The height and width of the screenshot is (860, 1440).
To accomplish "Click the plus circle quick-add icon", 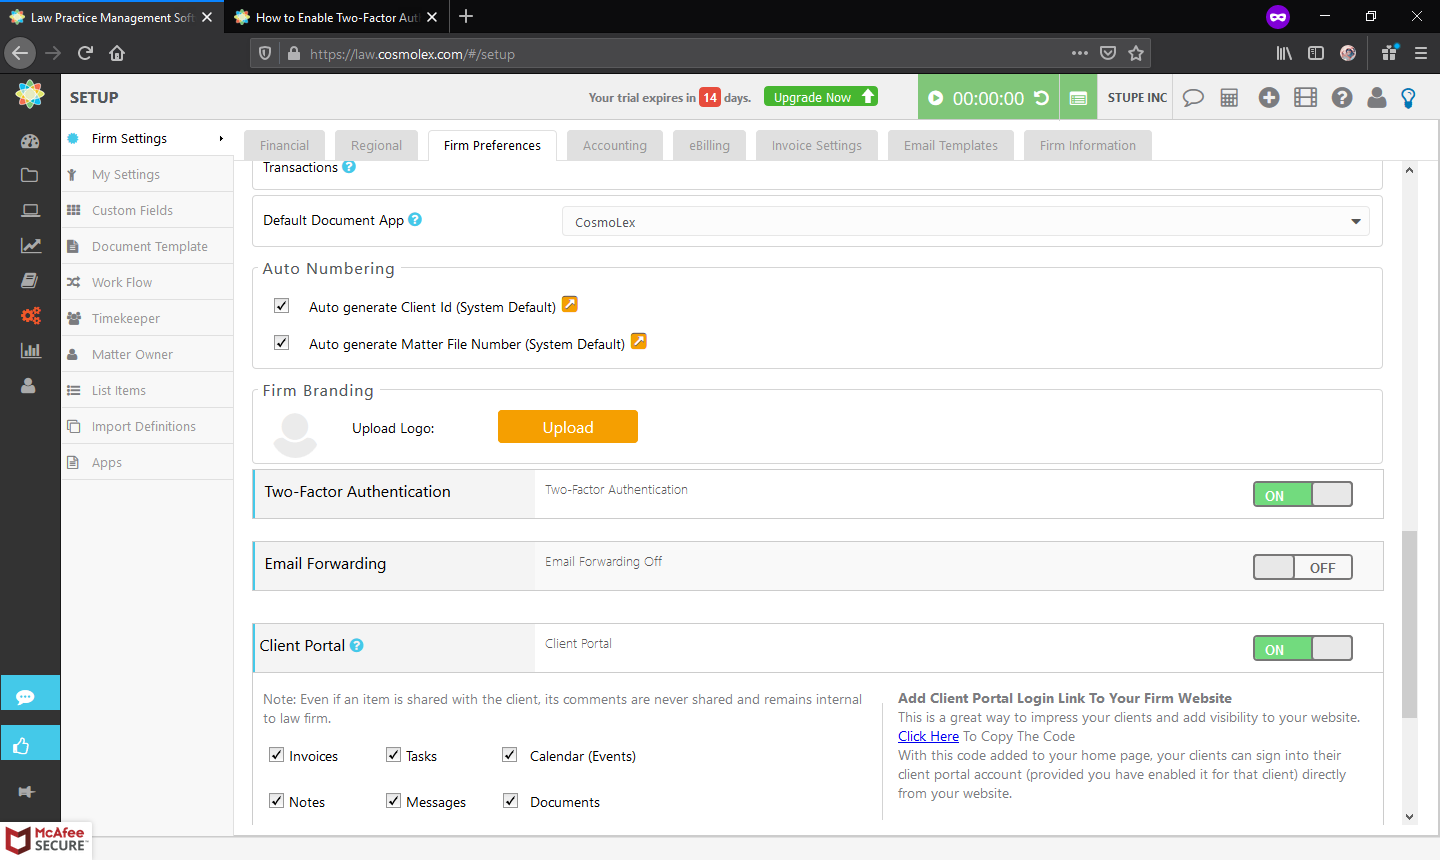I will 1269,97.
